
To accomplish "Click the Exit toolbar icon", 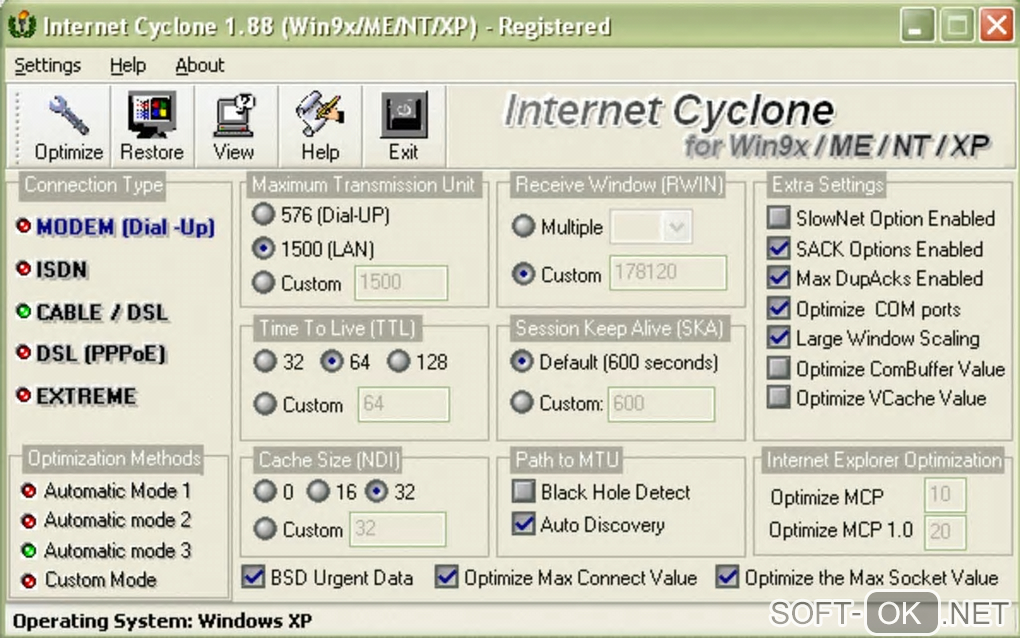I will pos(403,114).
